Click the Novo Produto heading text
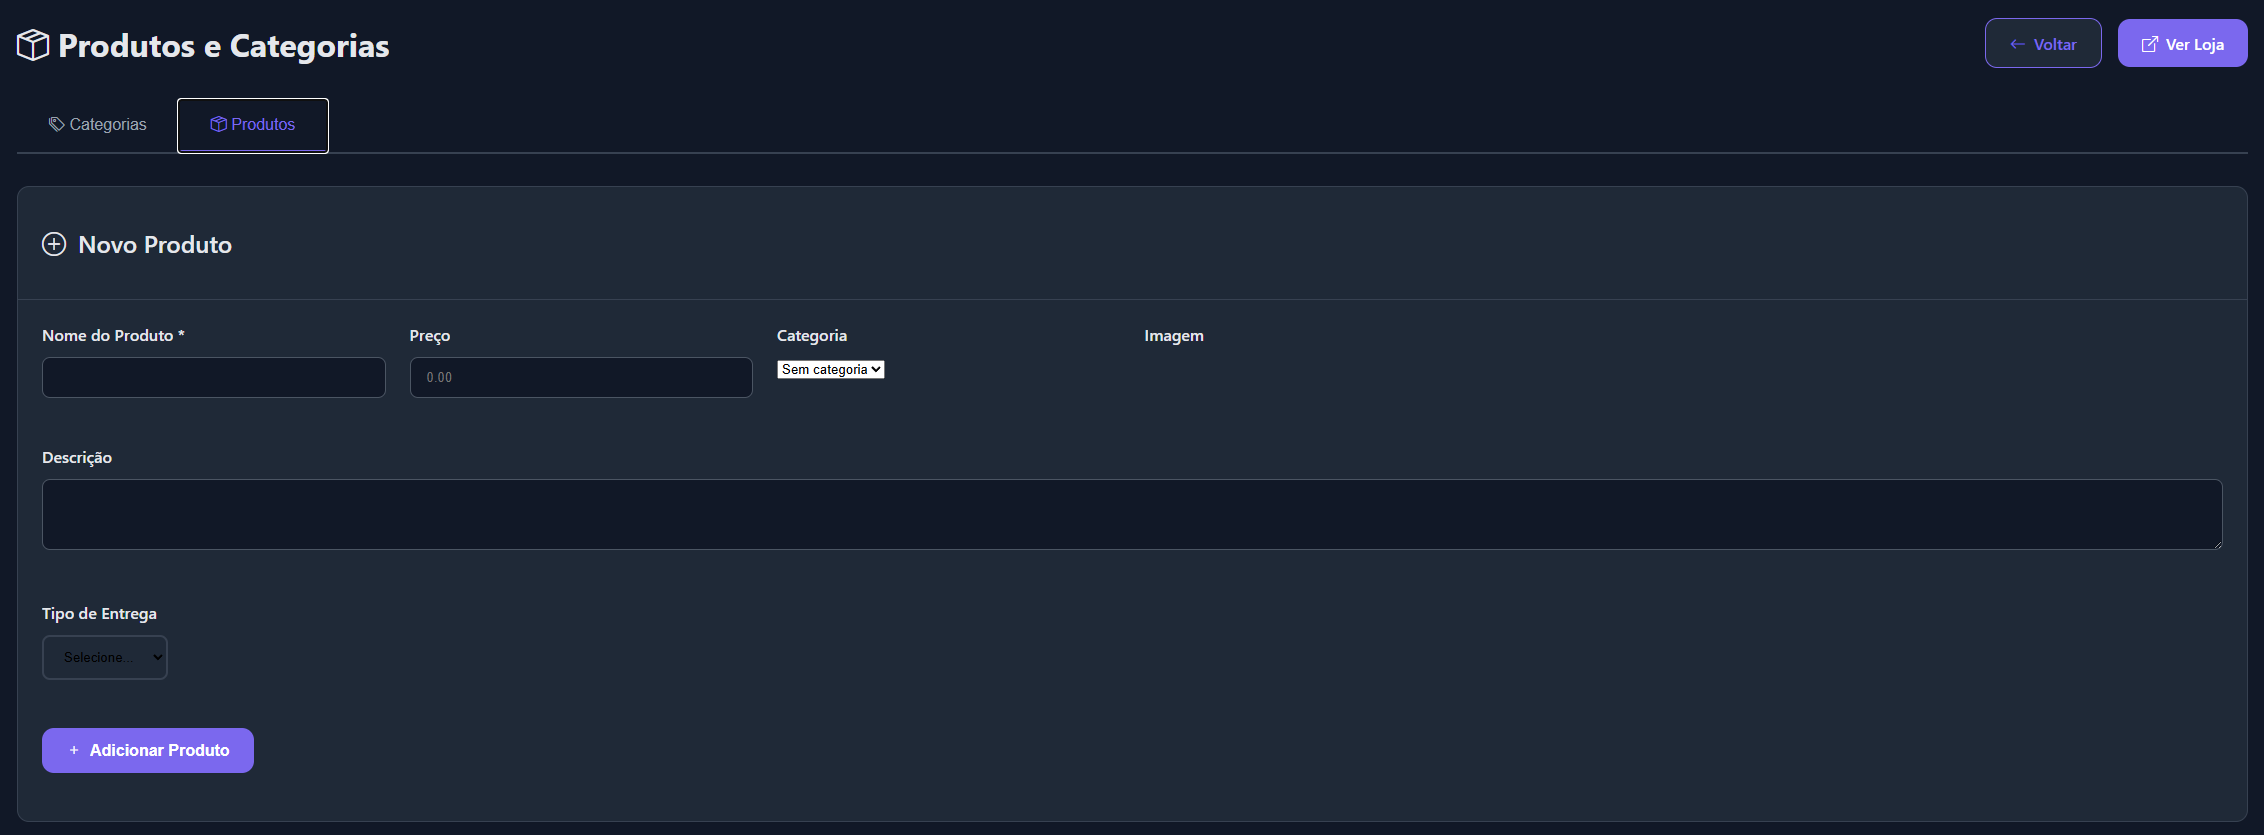This screenshot has width=2264, height=836. [x=155, y=245]
